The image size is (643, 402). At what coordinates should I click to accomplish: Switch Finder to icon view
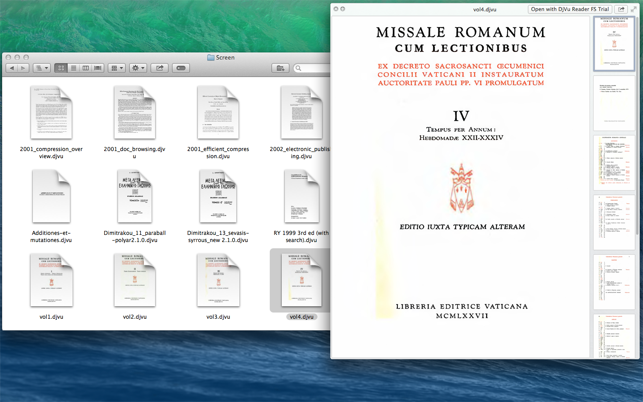[x=61, y=68]
